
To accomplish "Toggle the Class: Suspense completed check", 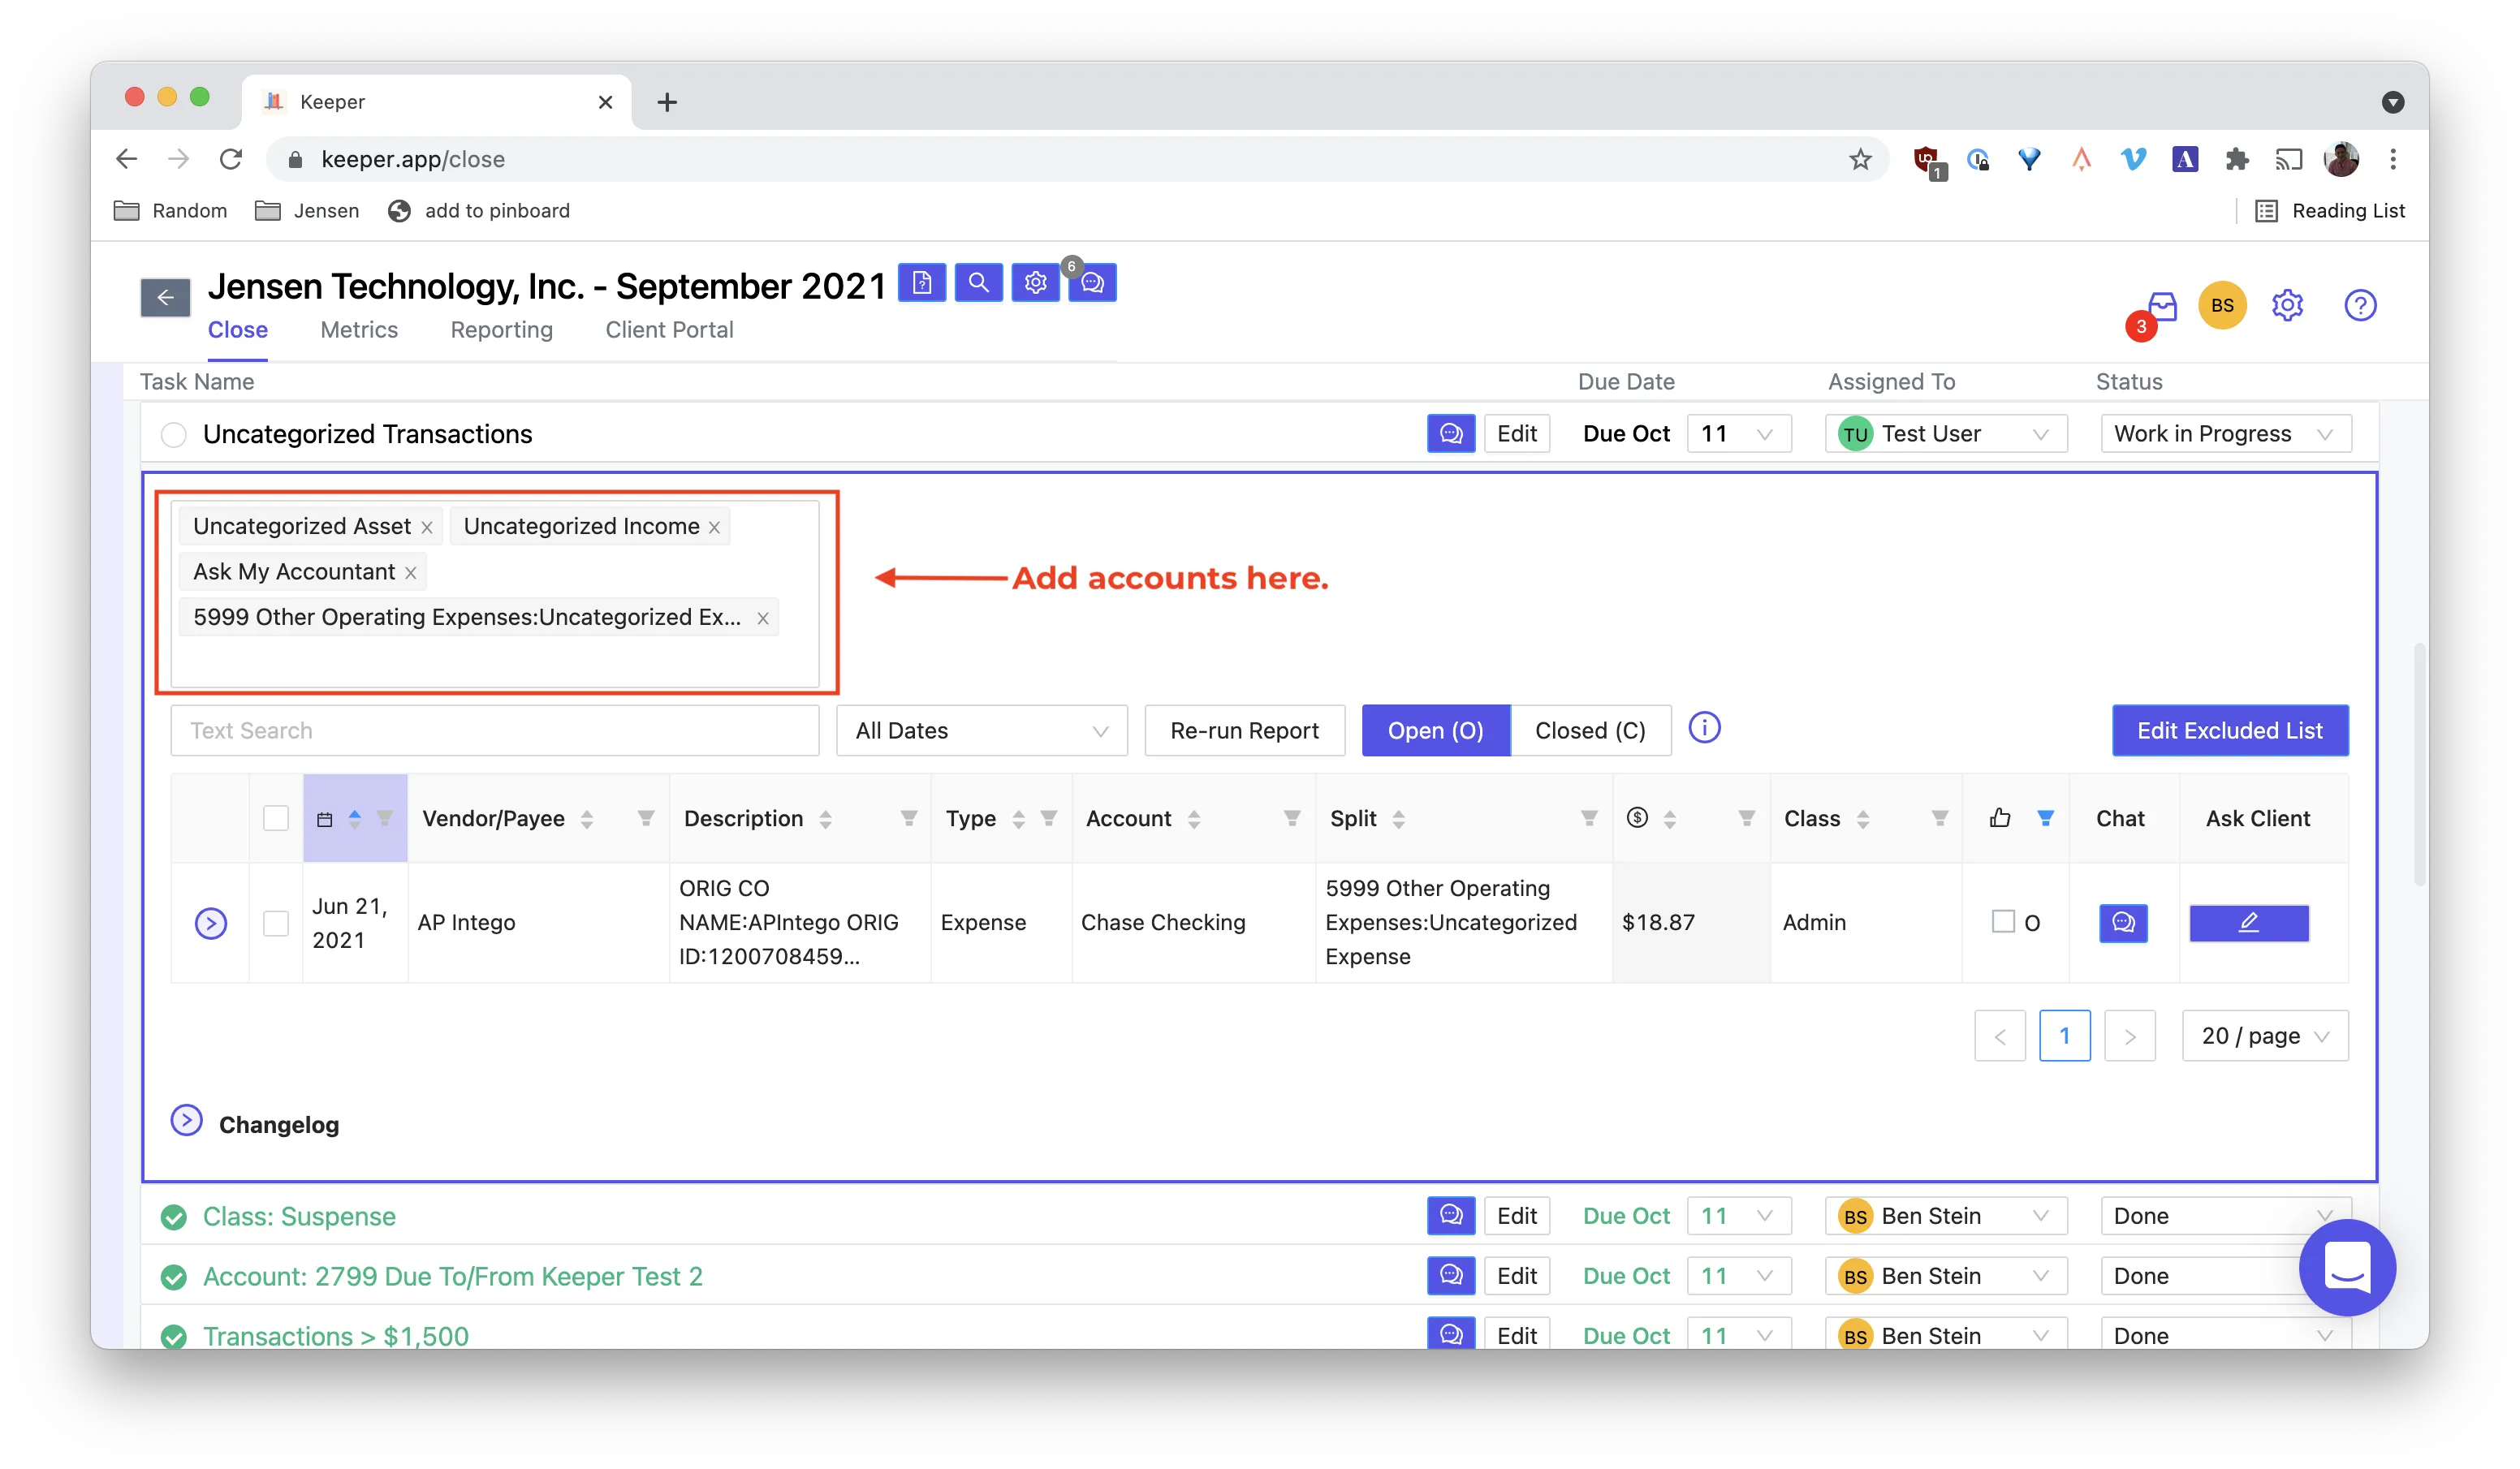I will pos(174,1216).
